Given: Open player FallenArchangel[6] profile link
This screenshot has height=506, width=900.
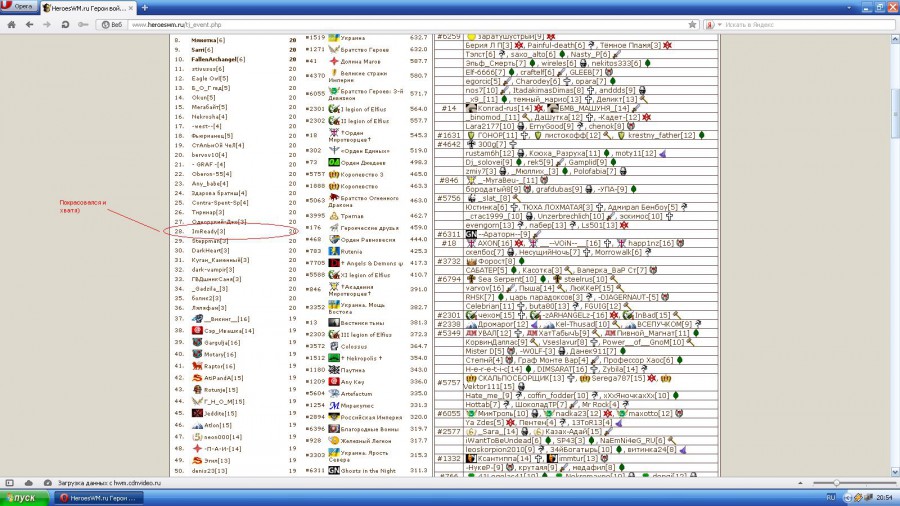Looking at the screenshot, I should coord(218,59).
